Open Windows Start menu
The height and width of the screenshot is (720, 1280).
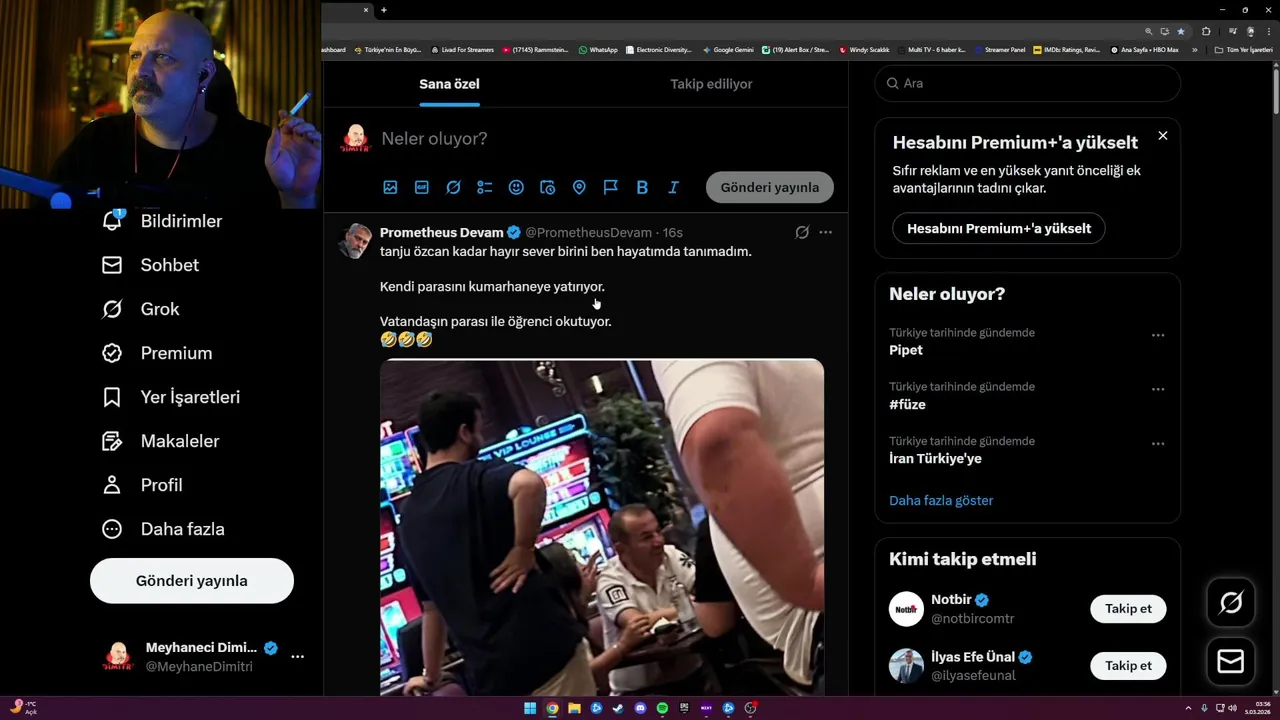[x=530, y=708]
